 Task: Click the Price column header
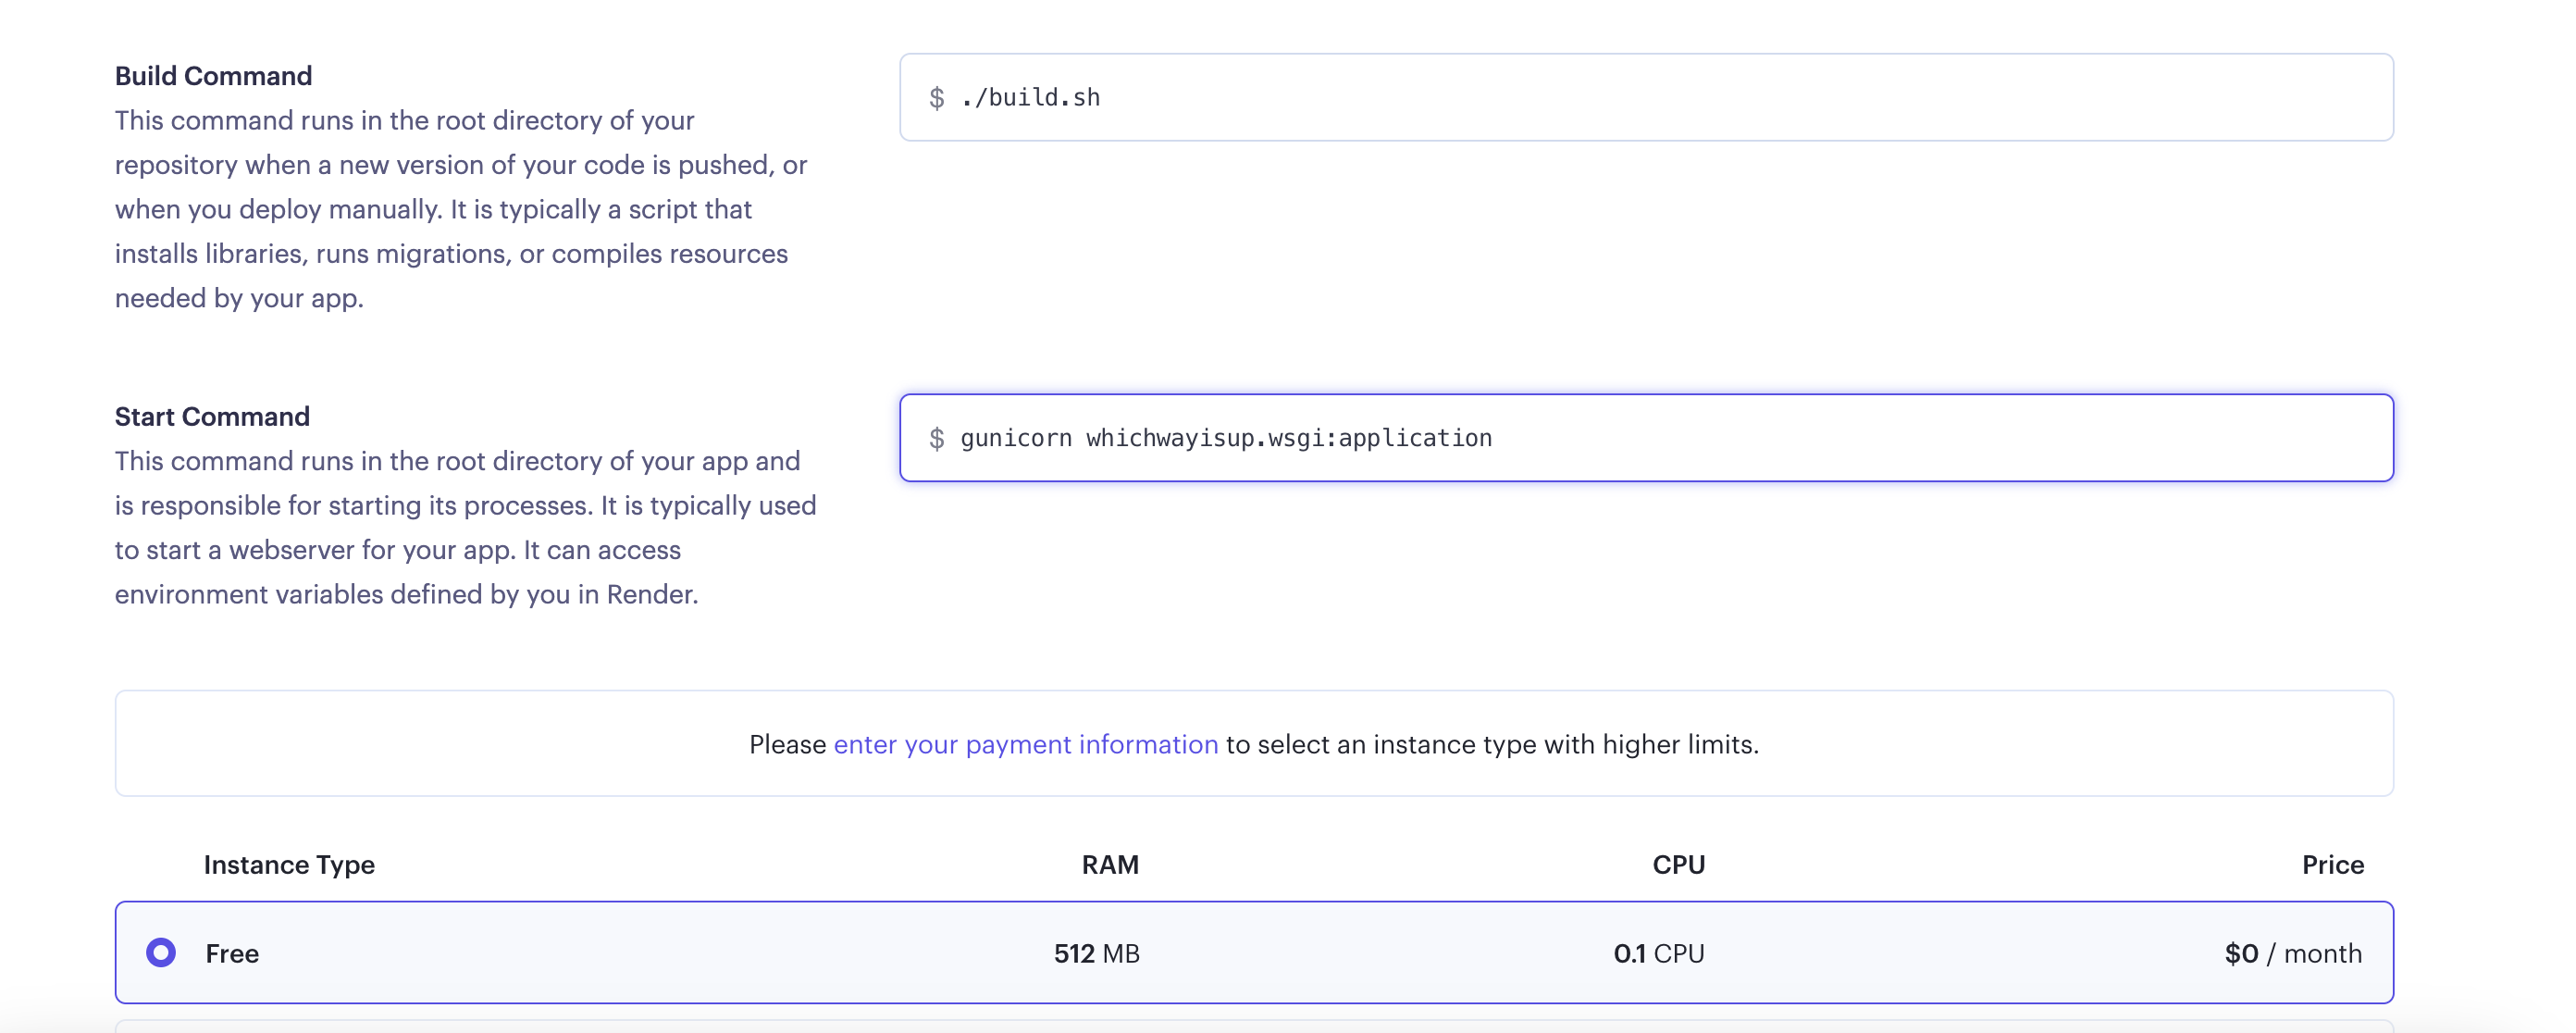tap(2332, 864)
